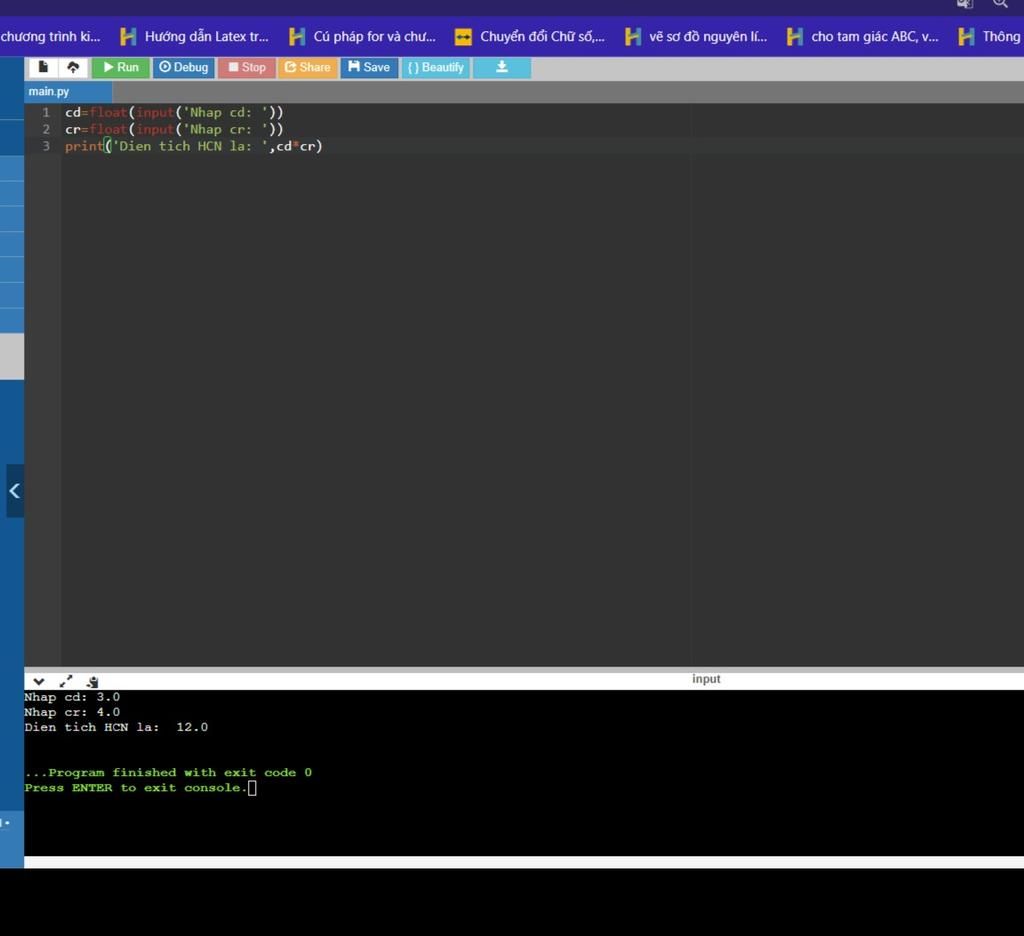Image resolution: width=1024 pixels, height=936 pixels.
Task: Place cursor in the print('Dien tich HCN la') line
Action: coord(194,146)
